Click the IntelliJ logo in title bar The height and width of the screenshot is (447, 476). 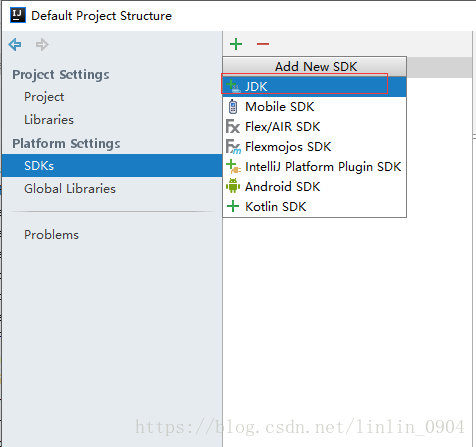pyautogui.click(x=18, y=15)
